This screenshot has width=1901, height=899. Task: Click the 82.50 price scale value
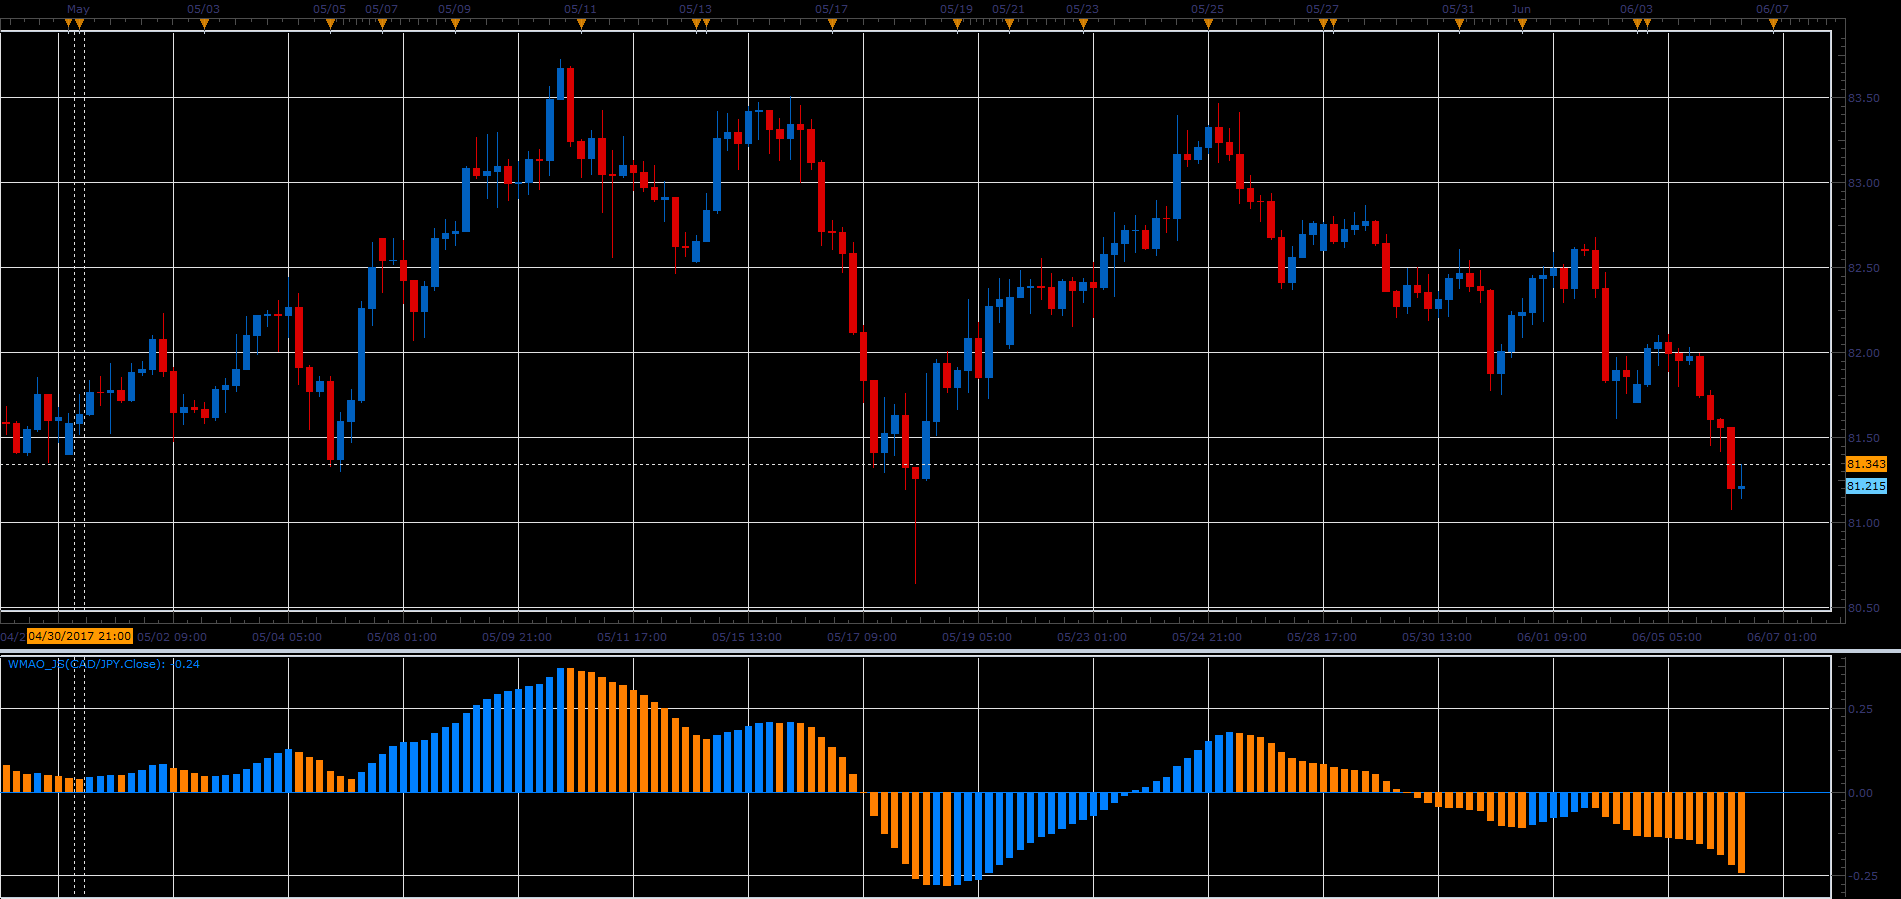pyautogui.click(x=1864, y=268)
